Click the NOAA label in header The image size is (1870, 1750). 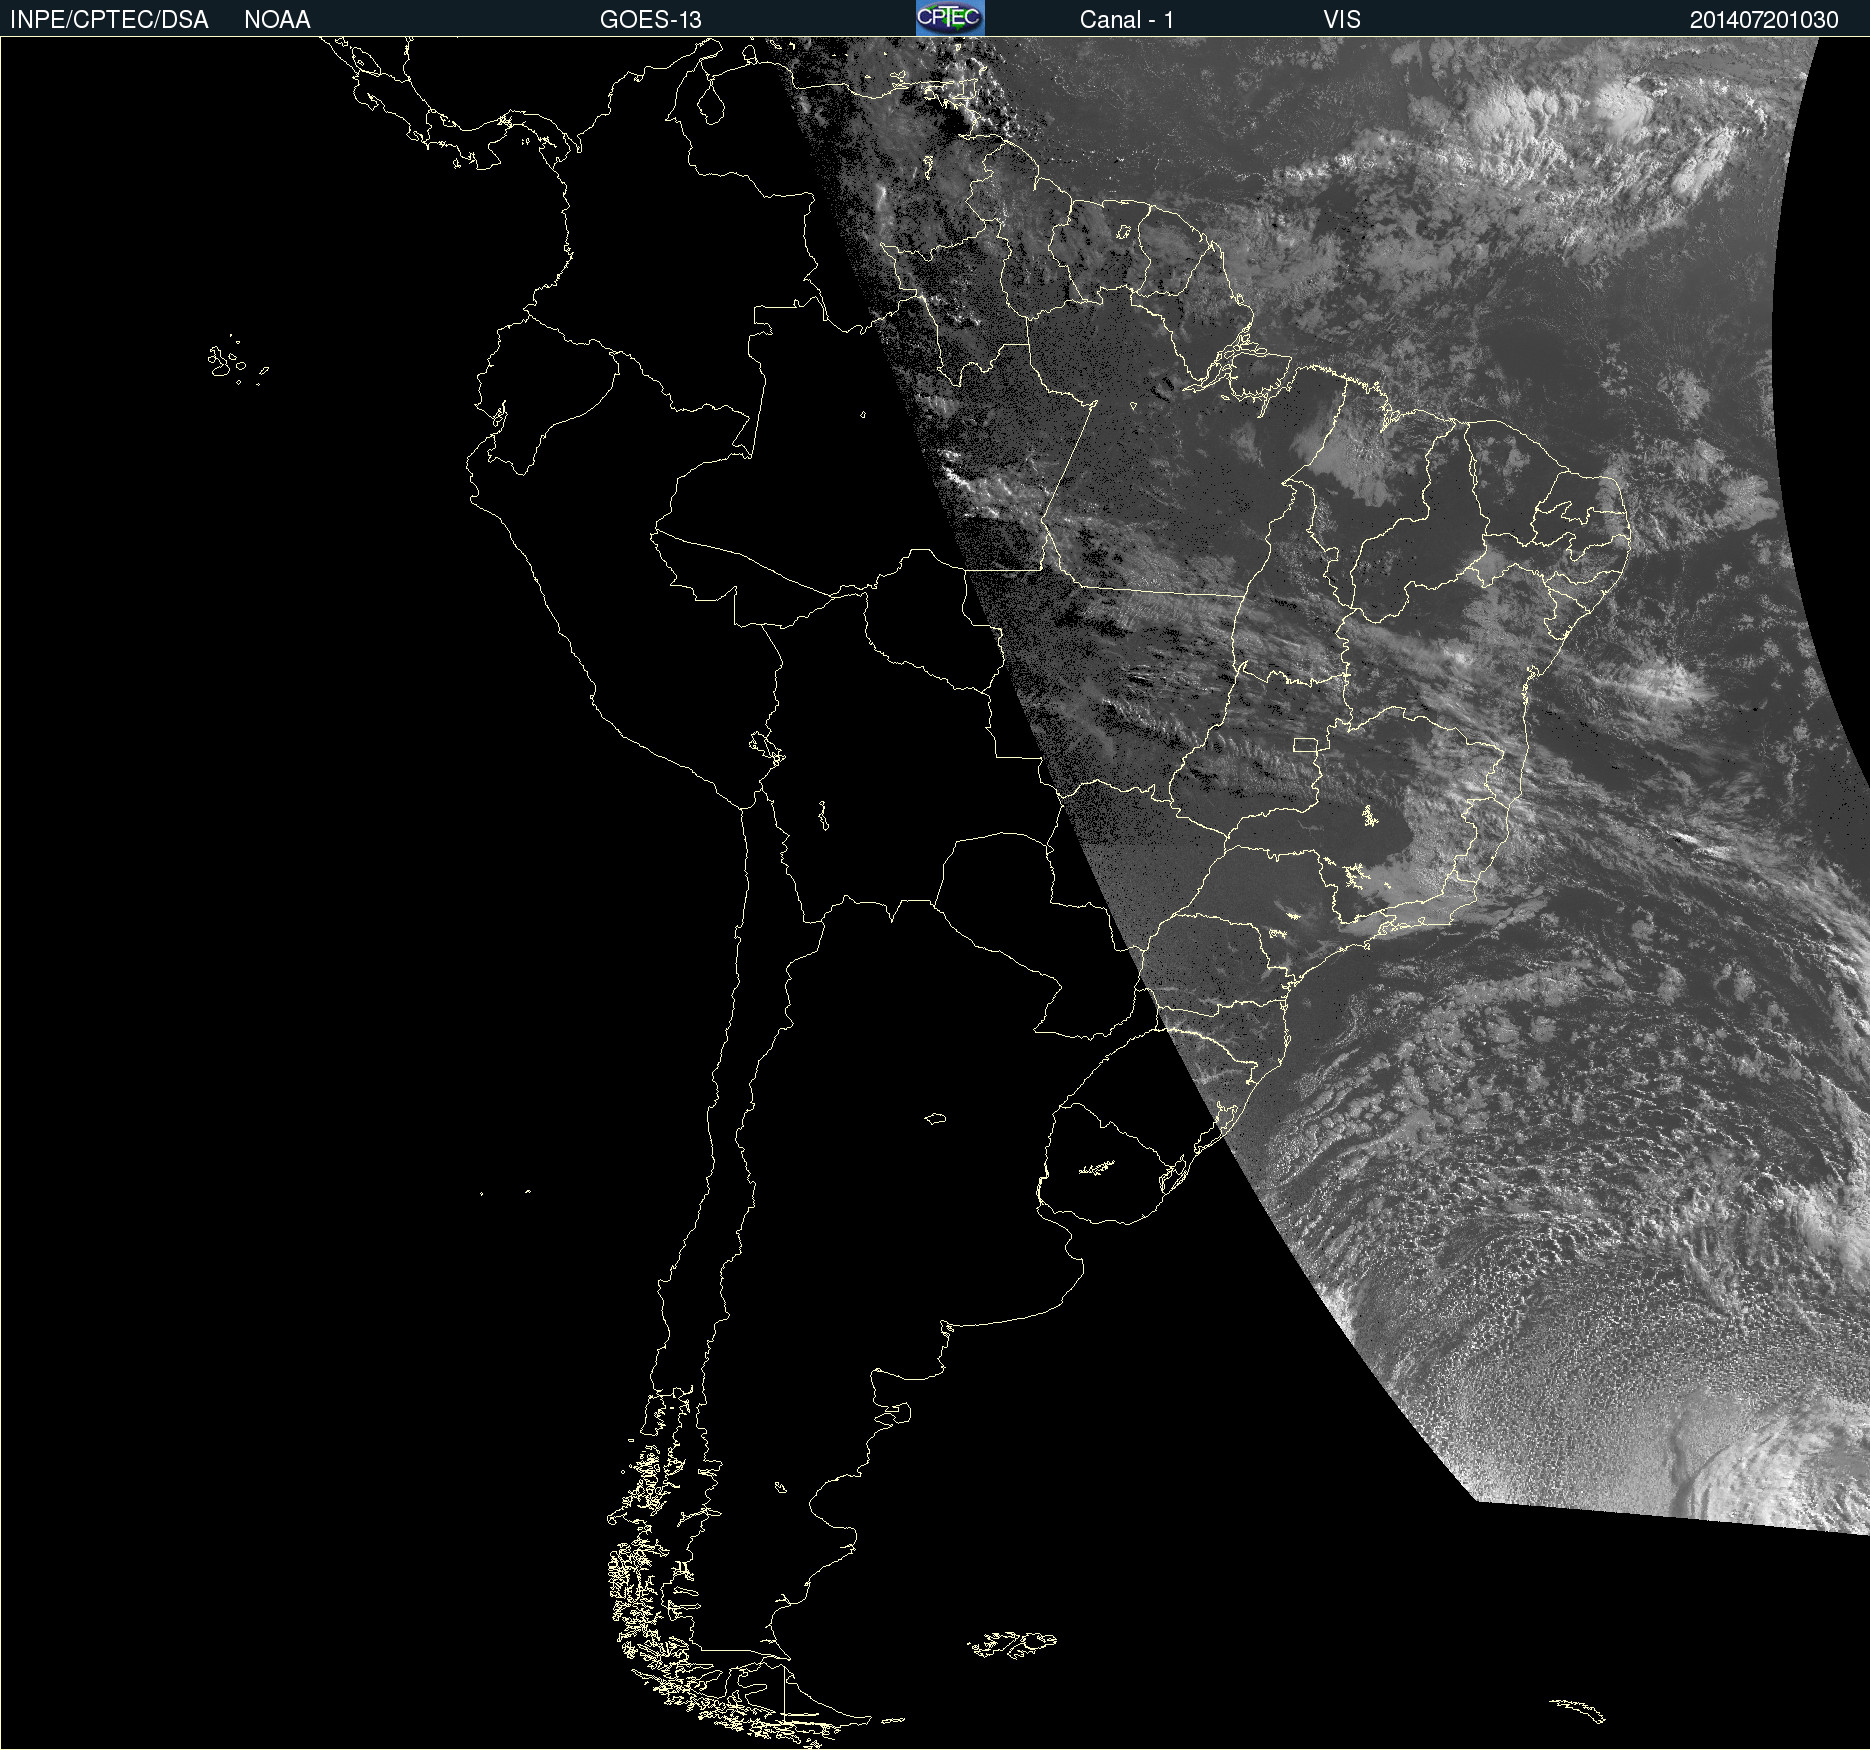pyautogui.click(x=277, y=19)
